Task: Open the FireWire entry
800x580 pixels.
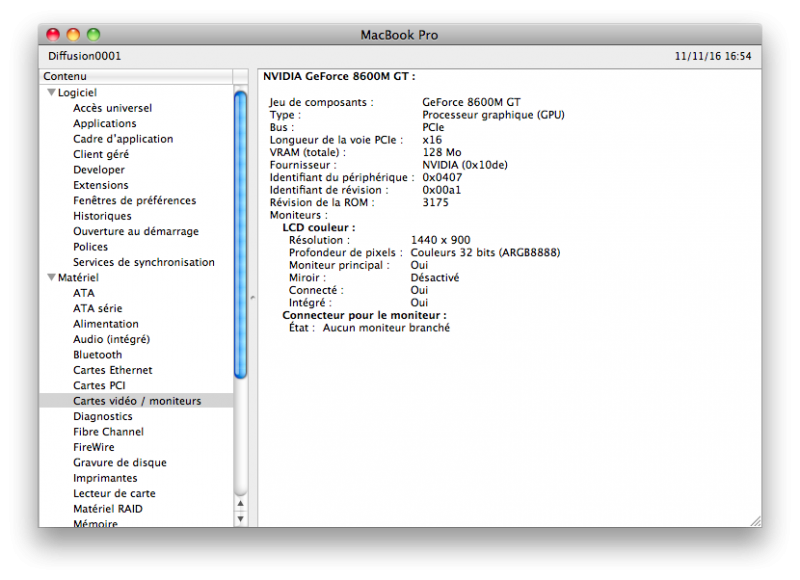Action: tap(93, 447)
